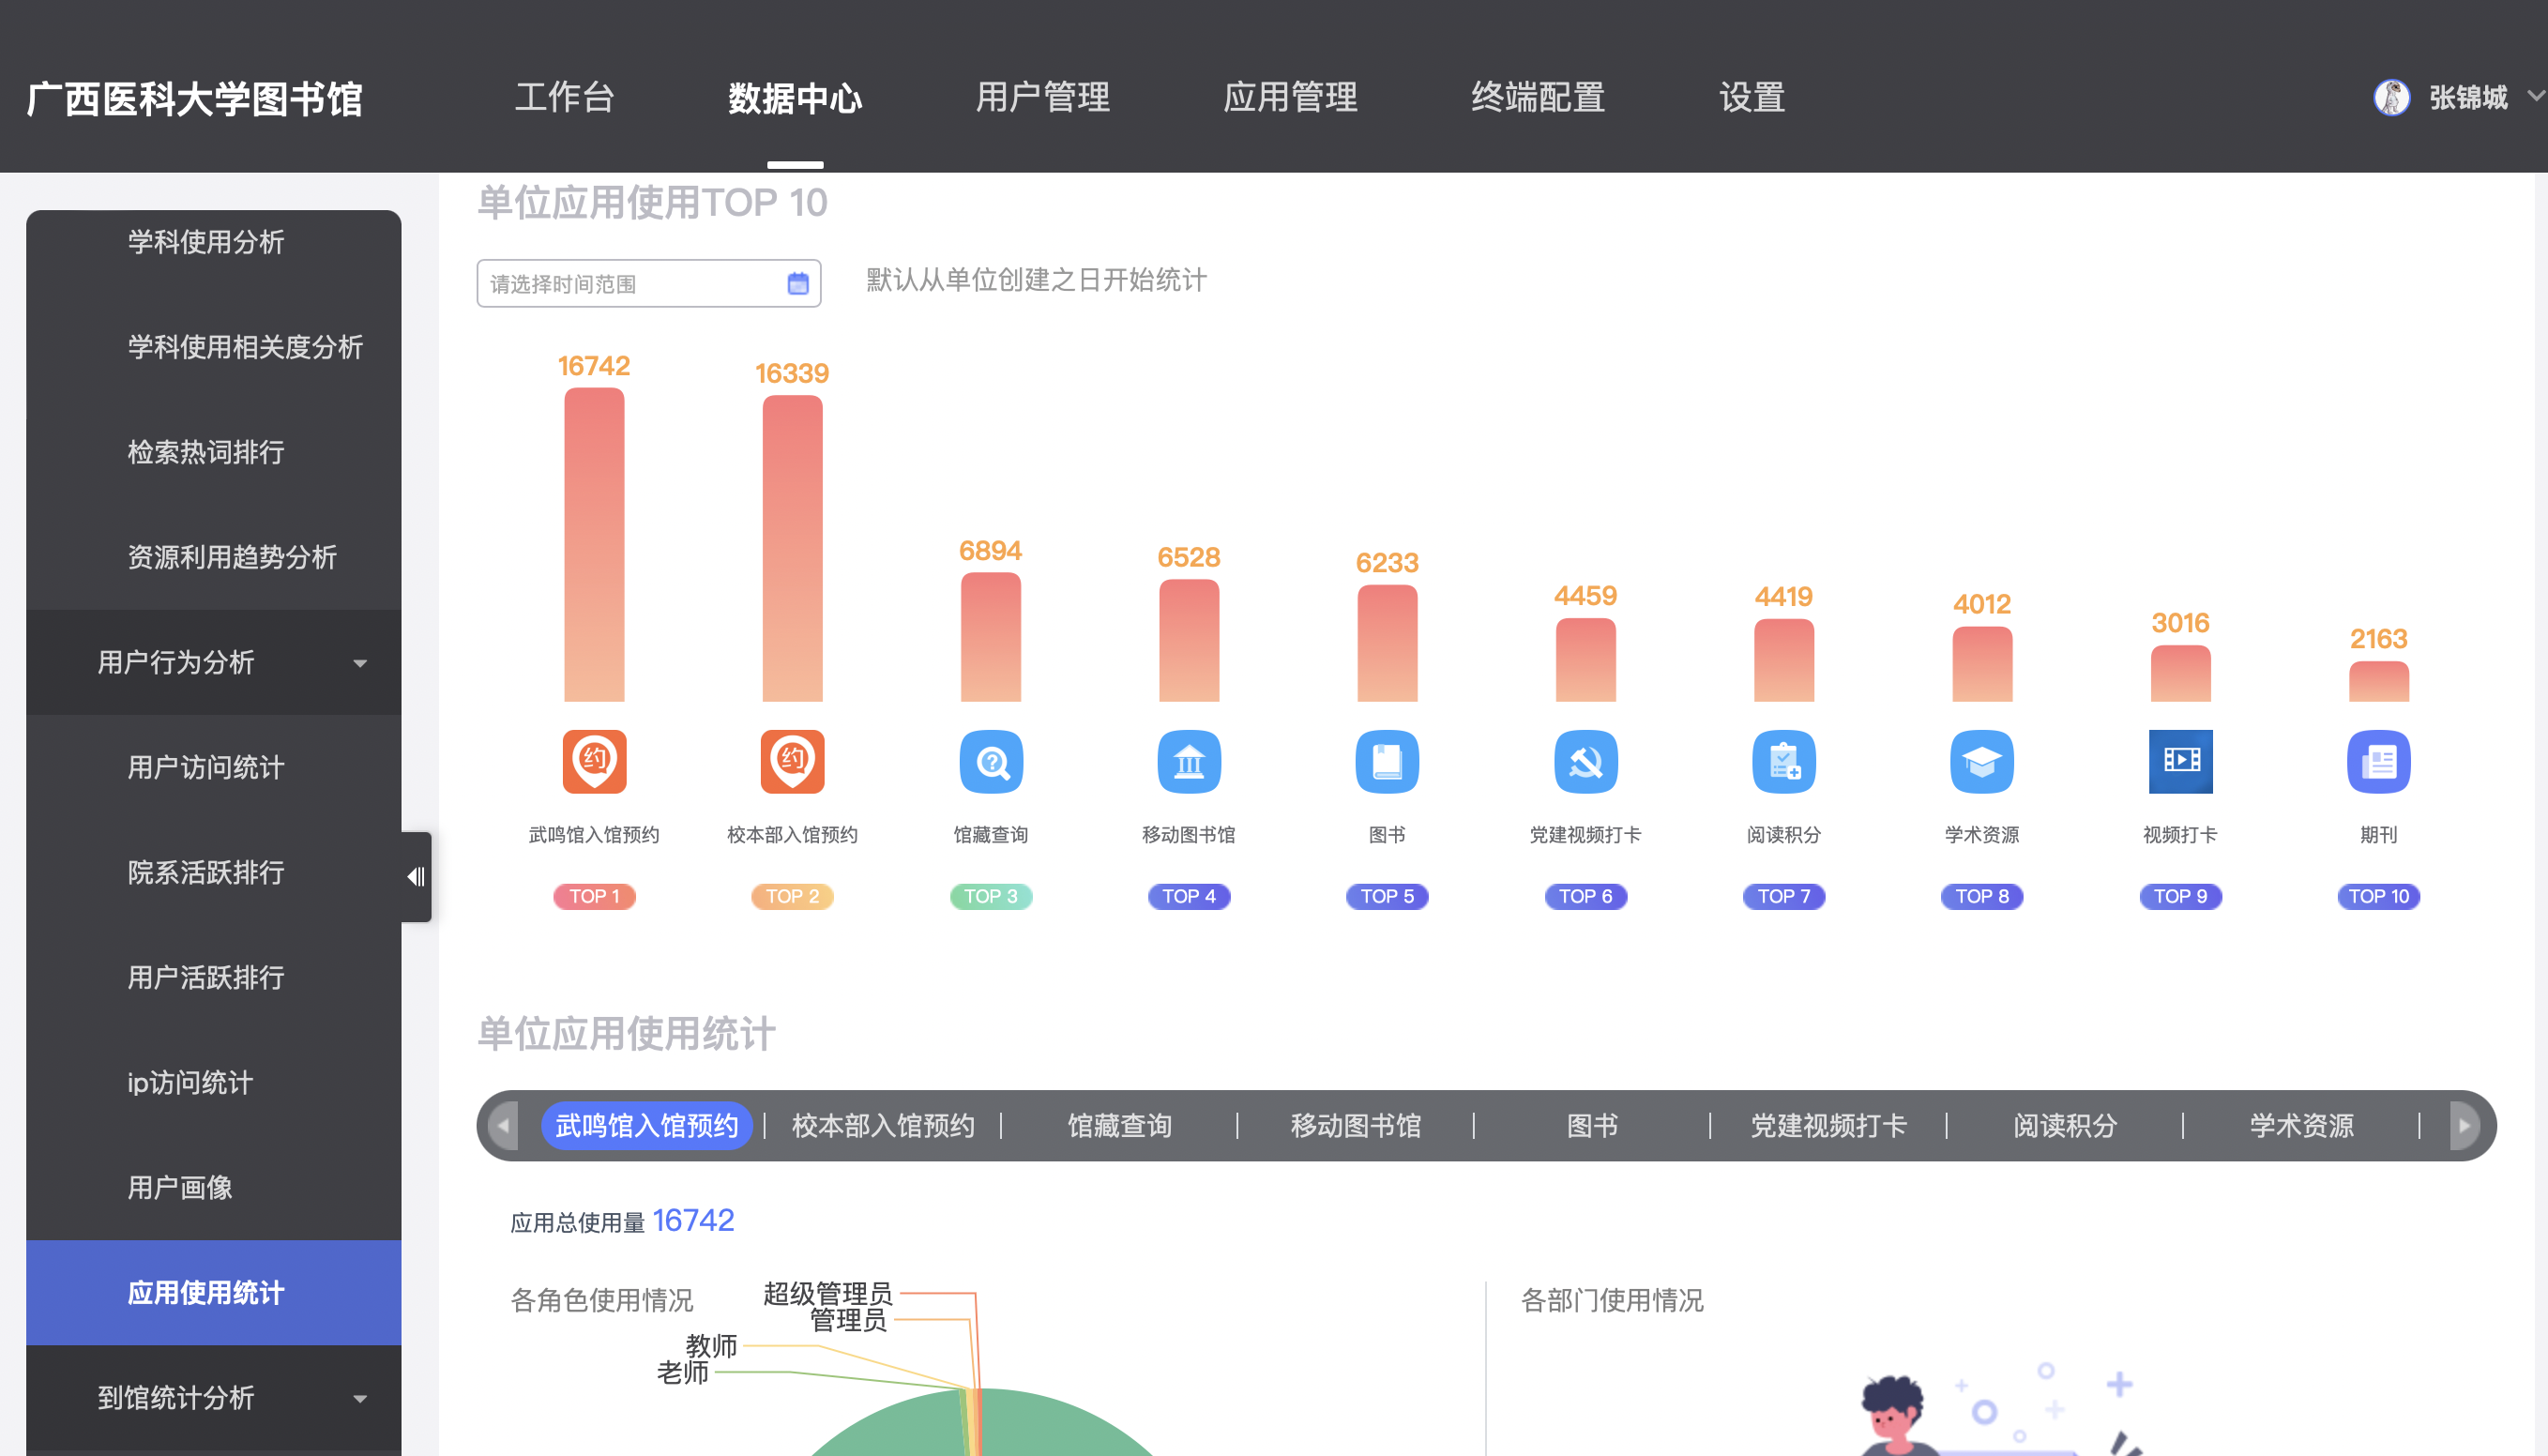
Task: Collapse the sidebar with the handle arrow
Action: pyautogui.click(x=416, y=877)
